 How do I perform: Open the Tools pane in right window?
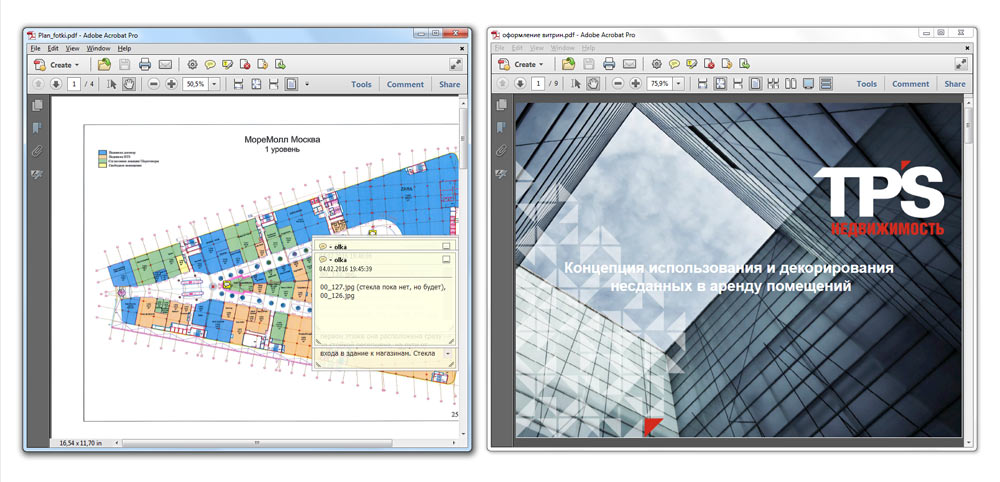tap(866, 84)
